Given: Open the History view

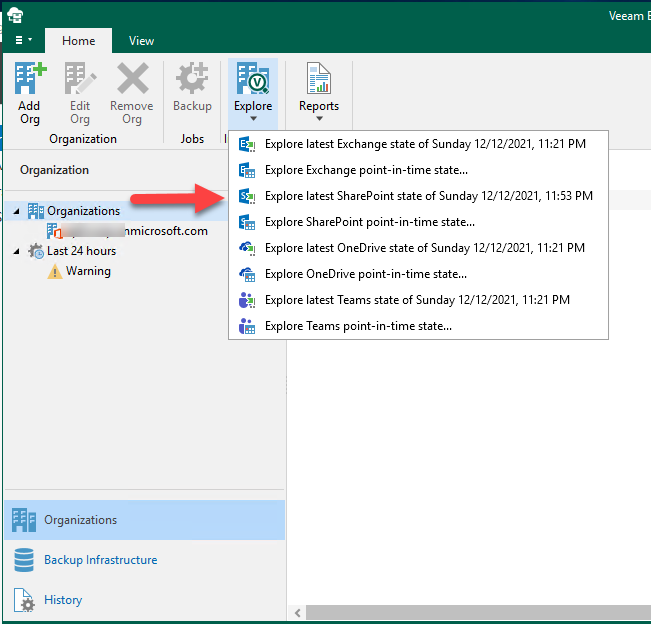Looking at the screenshot, I should pyautogui.click(x=144, y=600).
